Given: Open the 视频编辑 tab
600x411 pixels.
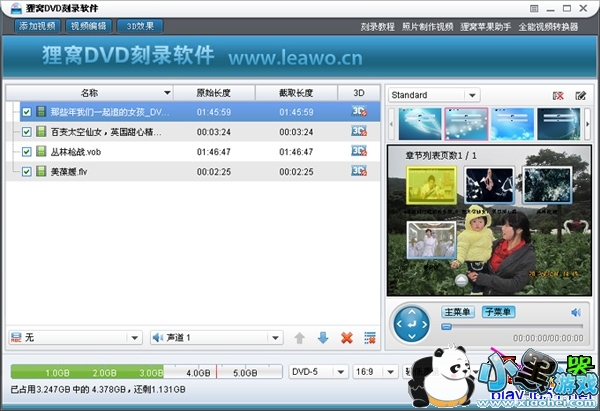Looking at the screenshot, I should (89, 25).
